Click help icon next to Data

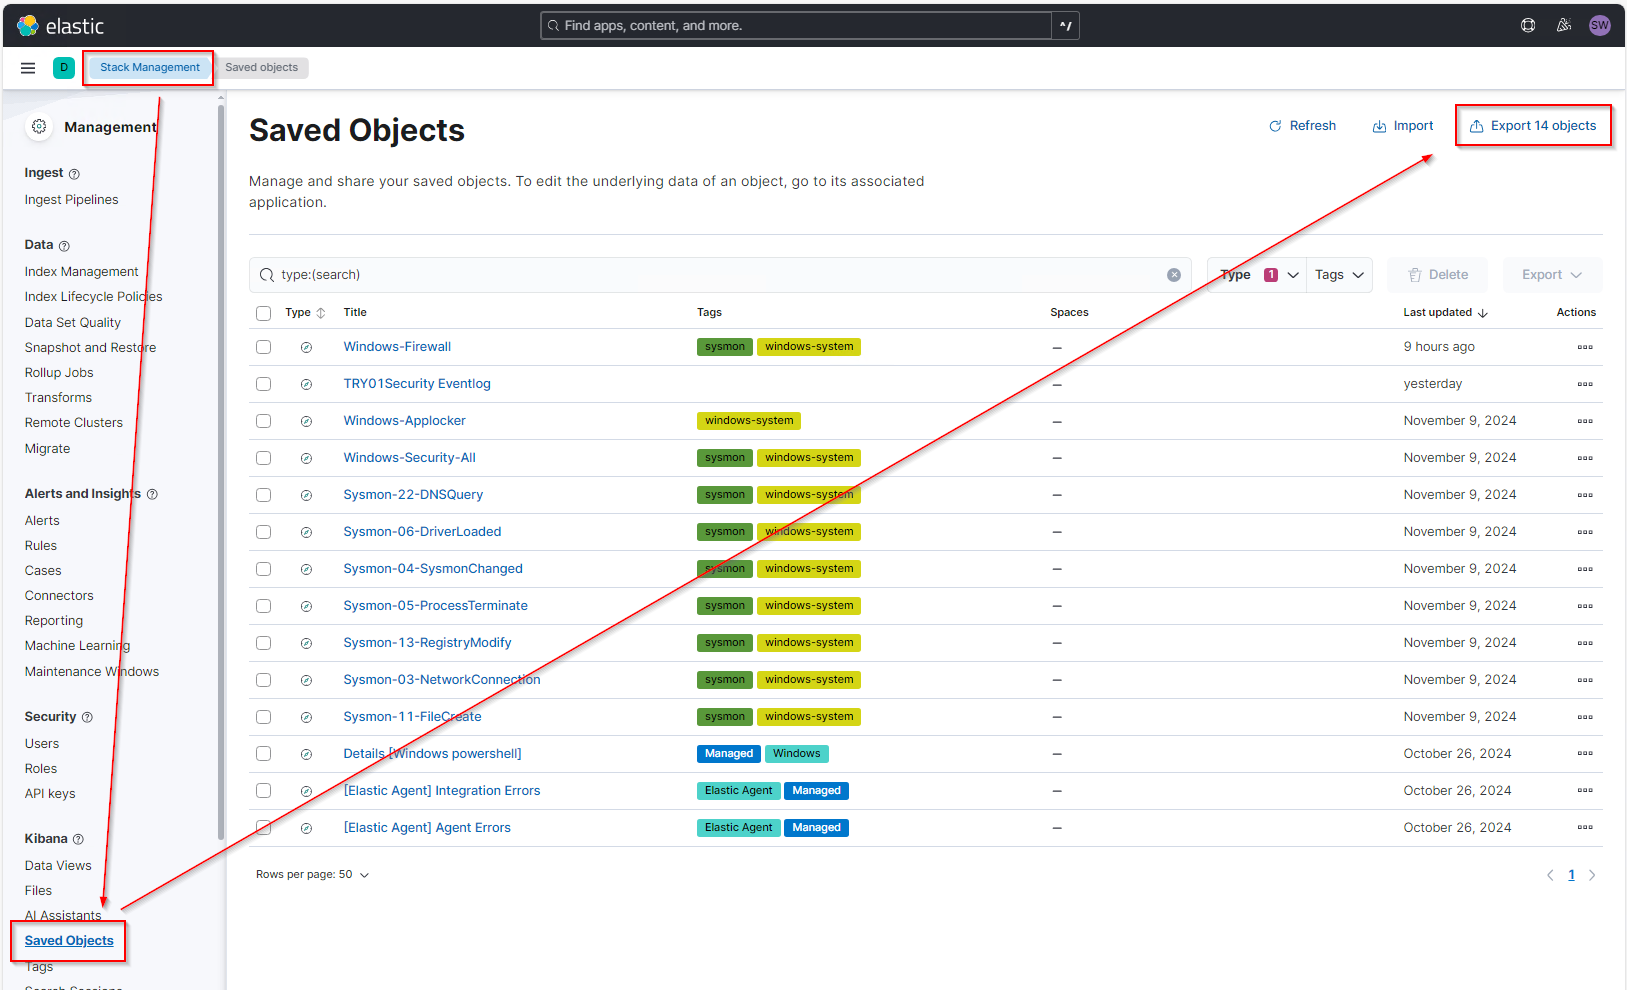point(64,246)
